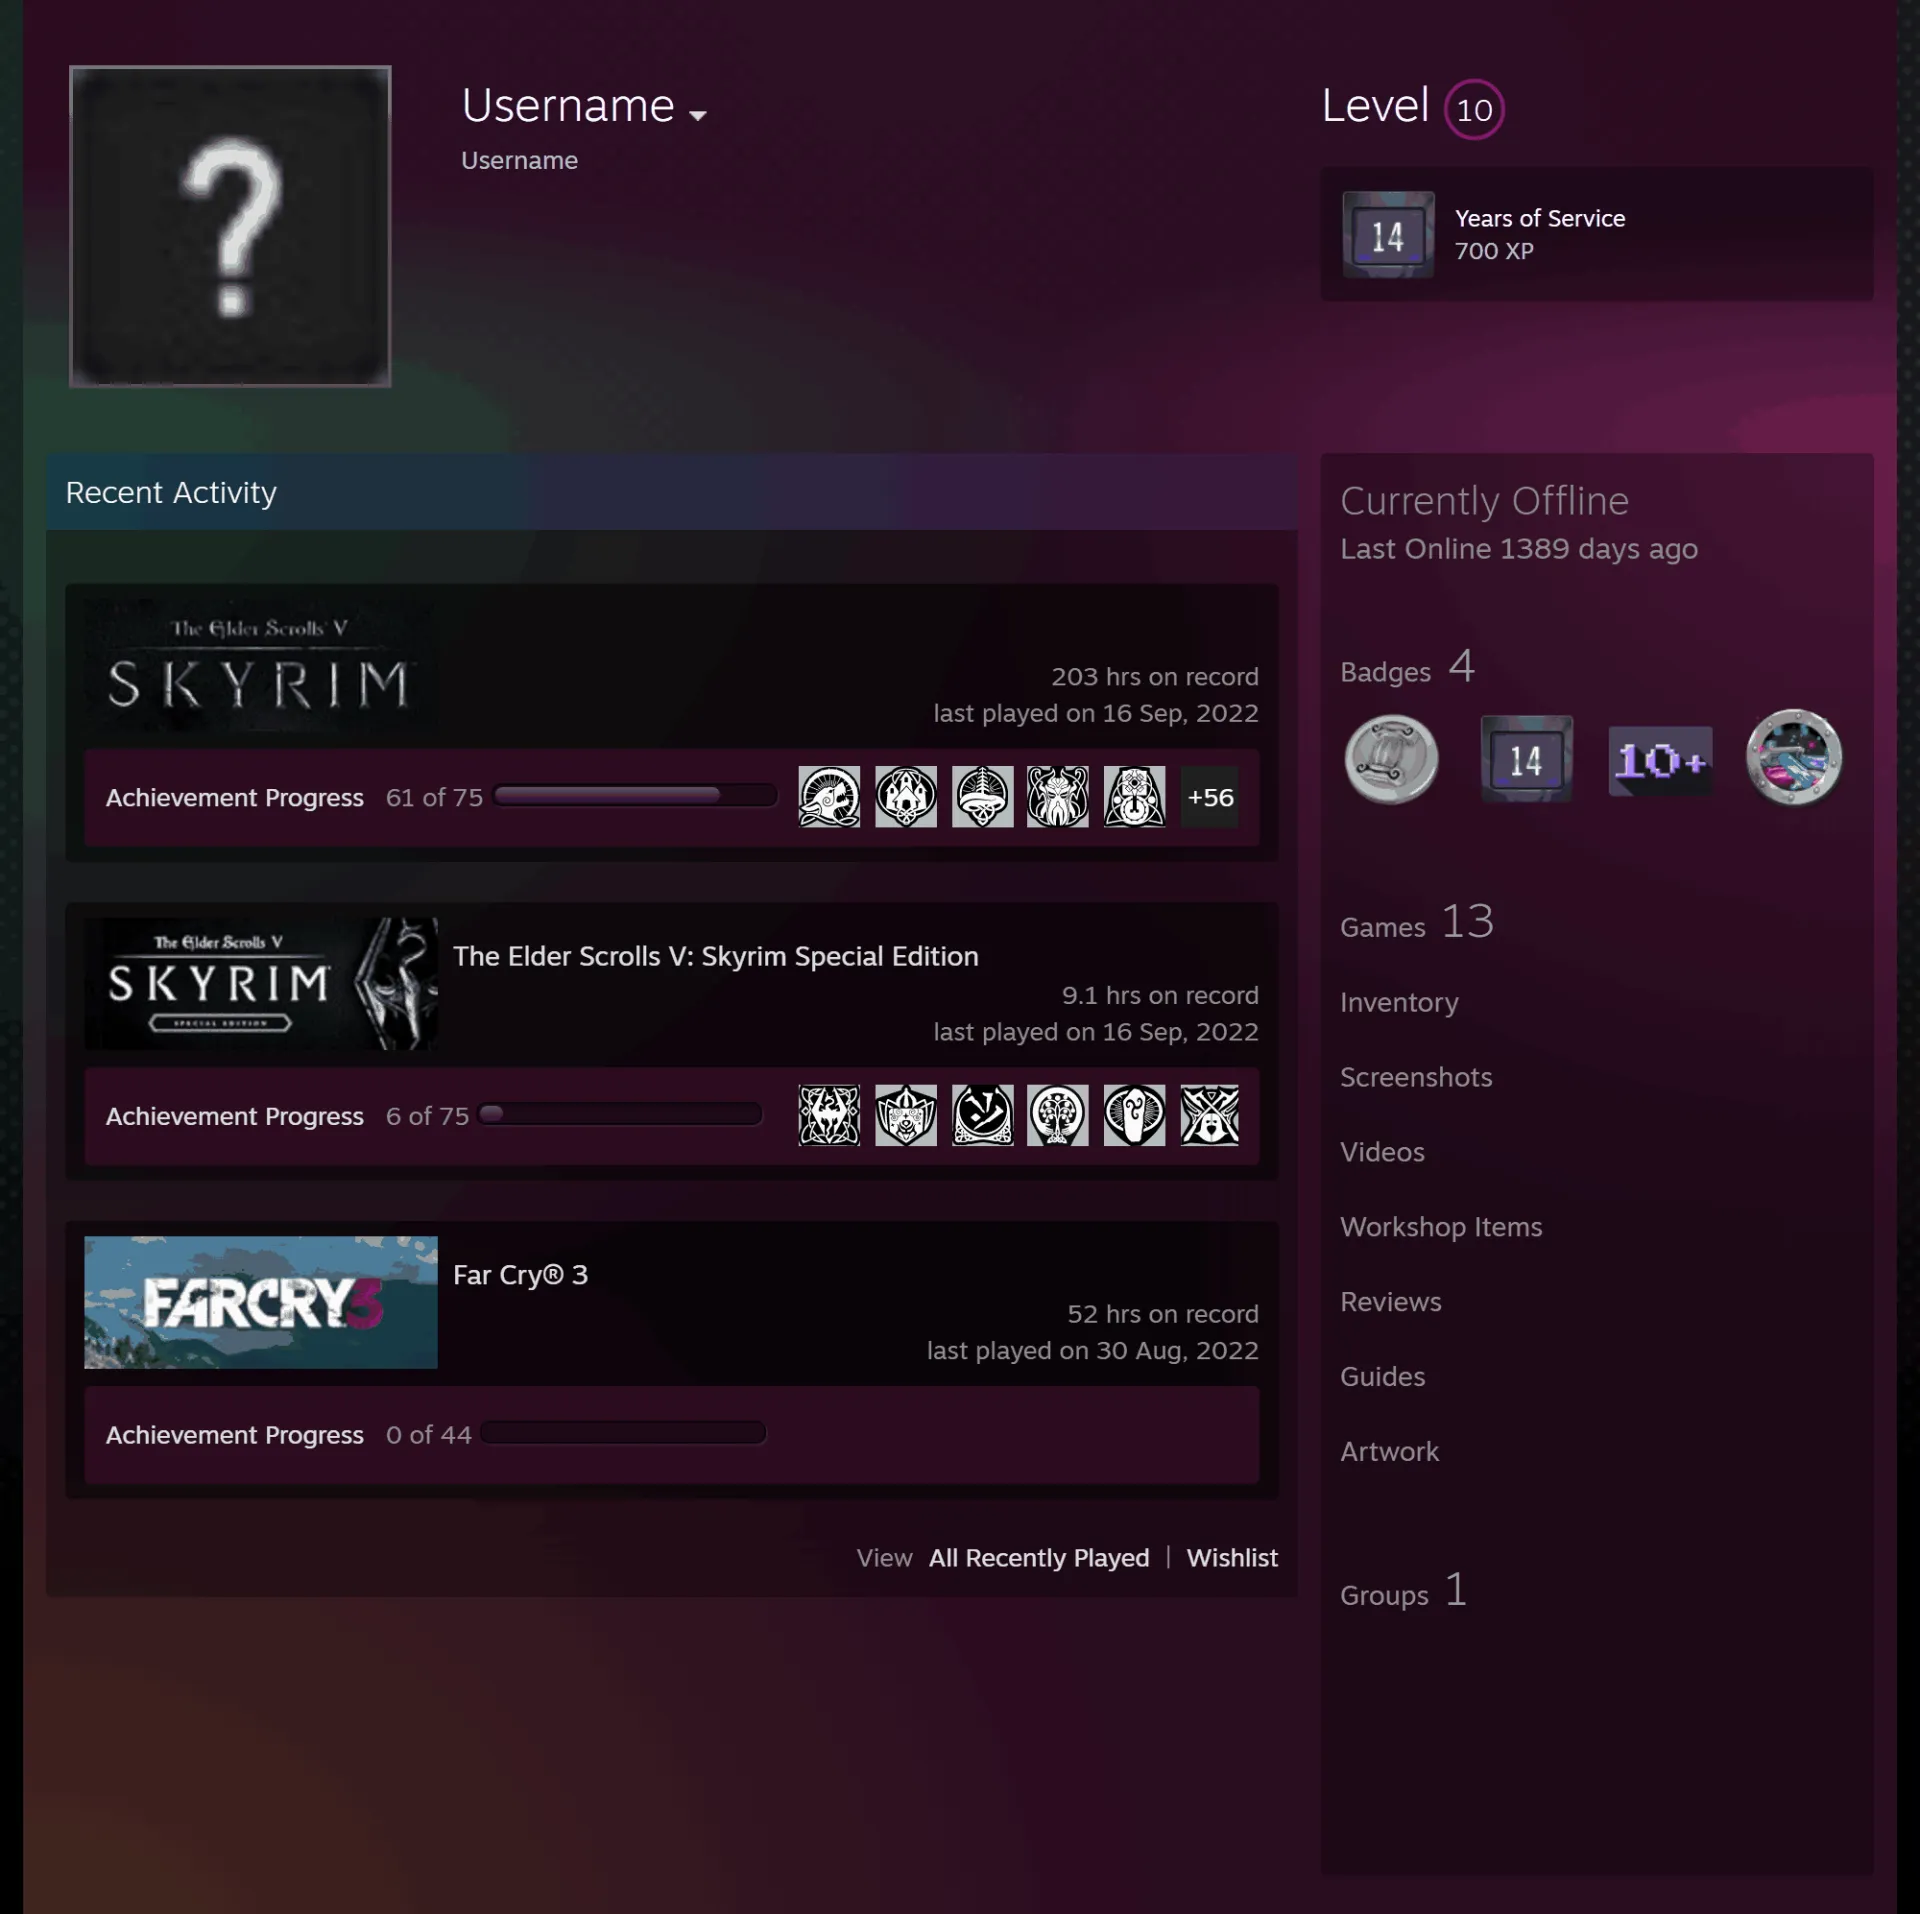Open the Badges 4 section link
1920x1914 pixels.
coord(1408,667)
